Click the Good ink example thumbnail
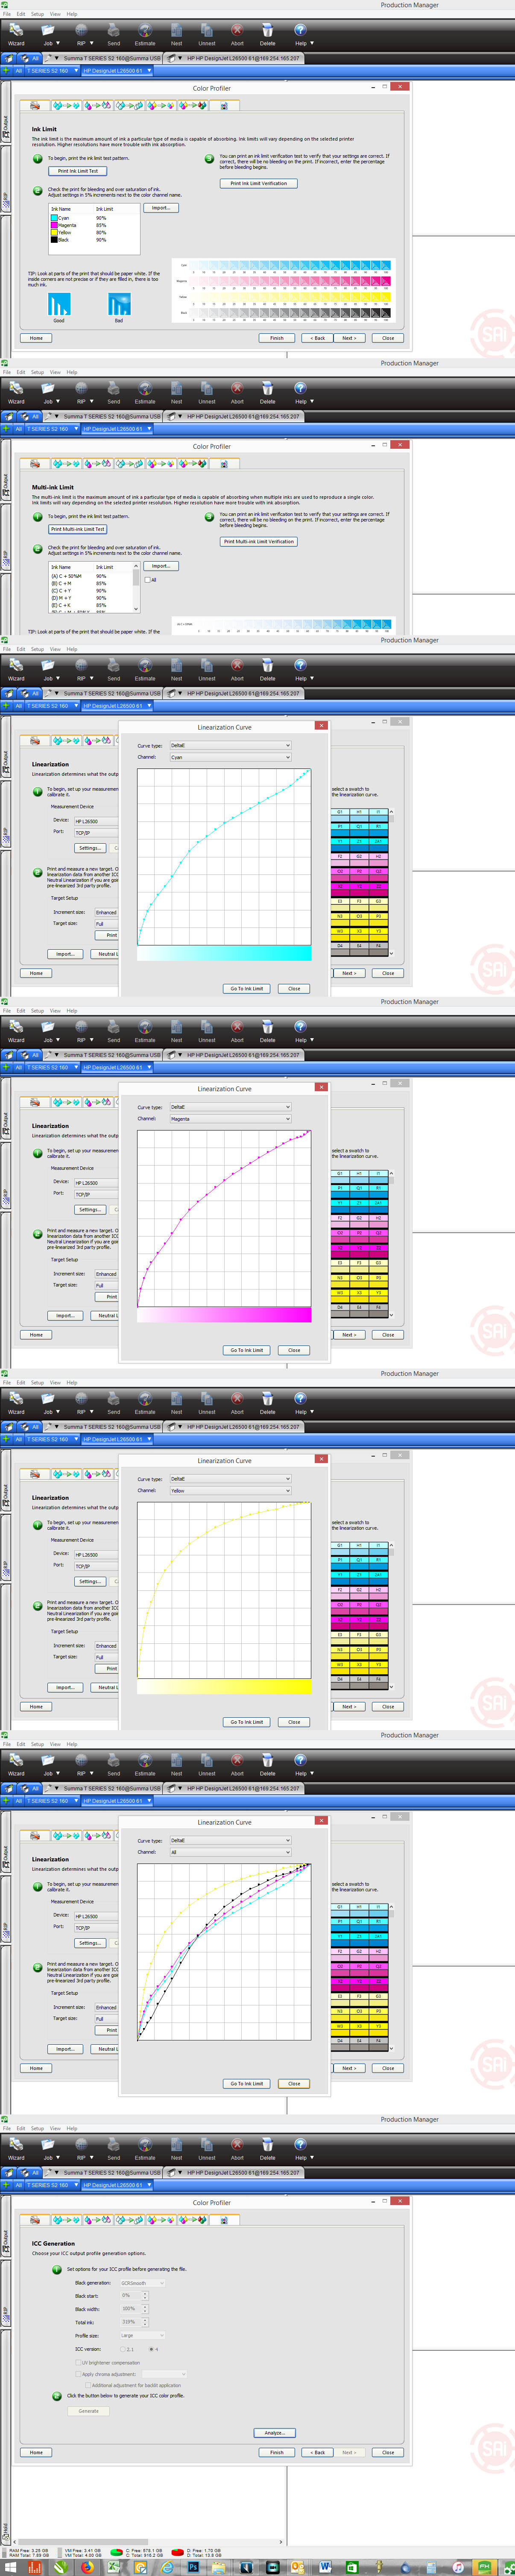515x2576 pixels. [59, 304]
